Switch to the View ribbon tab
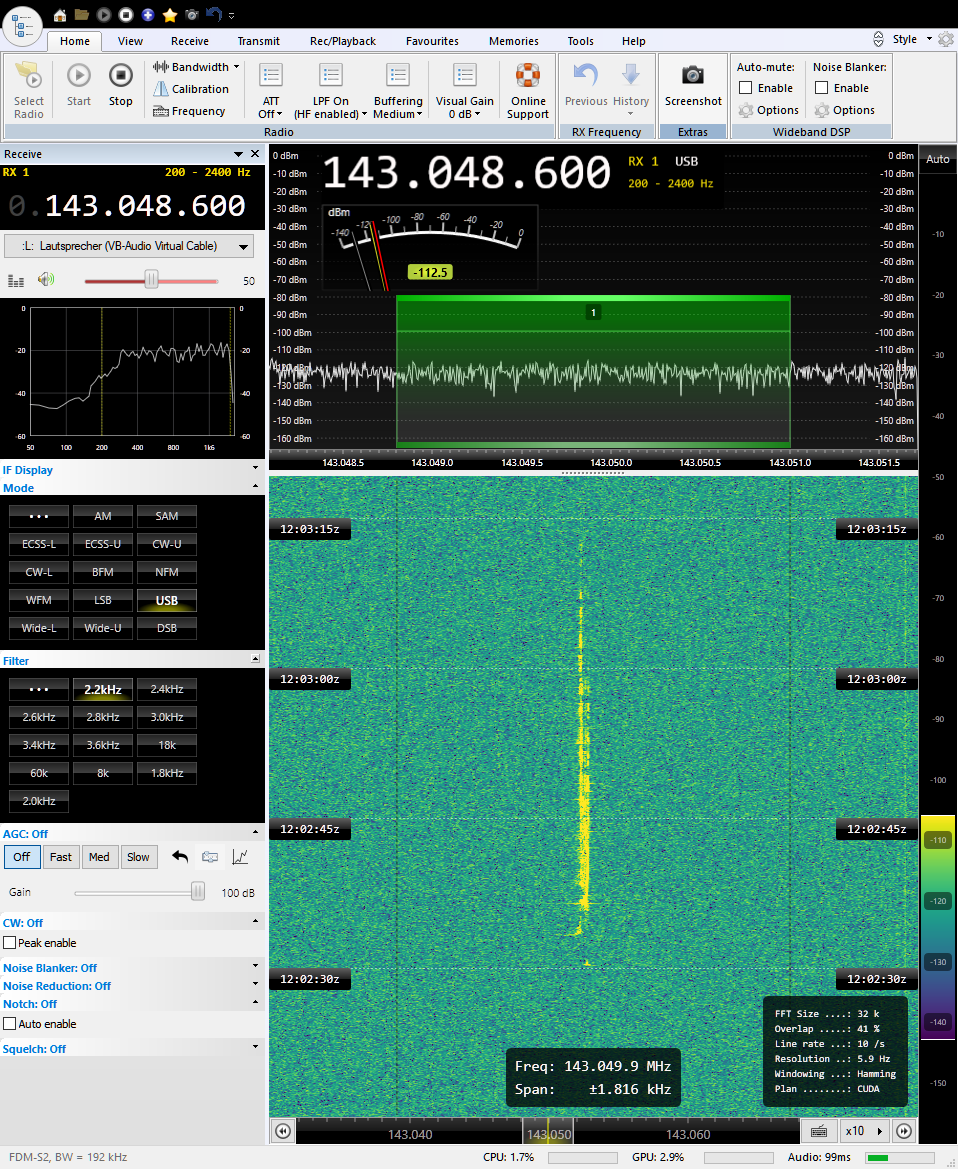 [130, 41]
